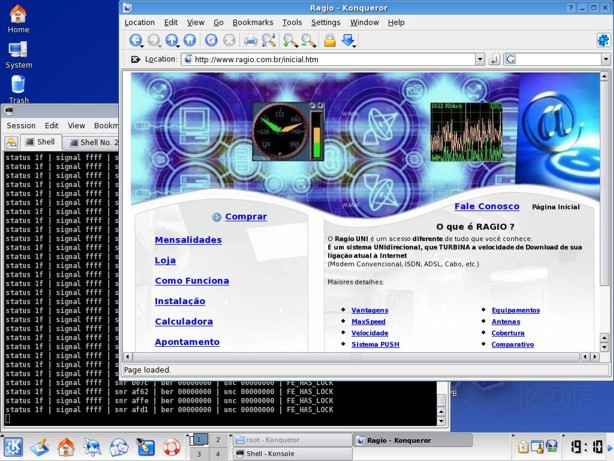
Task: Decrease font size with magnifier minus
Action: click(x=309, y=40)
